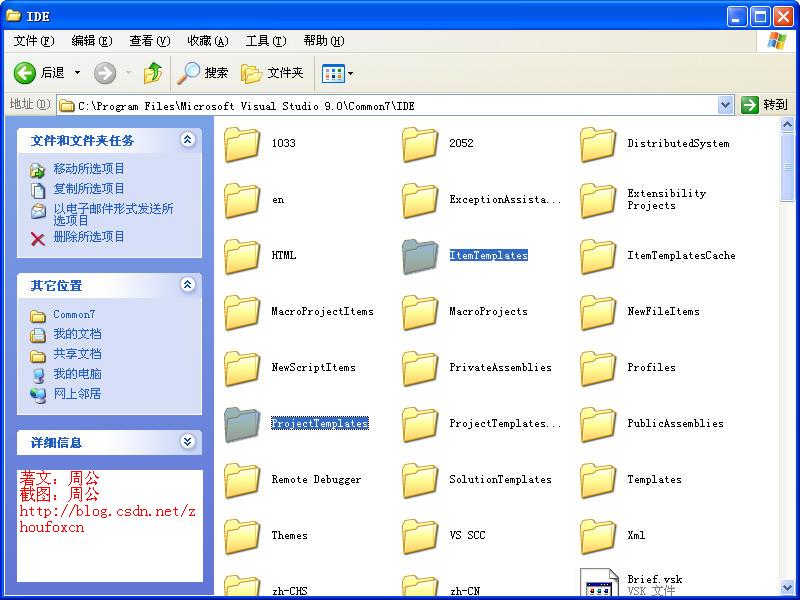Open the 收藏(A) menu

click(x=208, y=41)
